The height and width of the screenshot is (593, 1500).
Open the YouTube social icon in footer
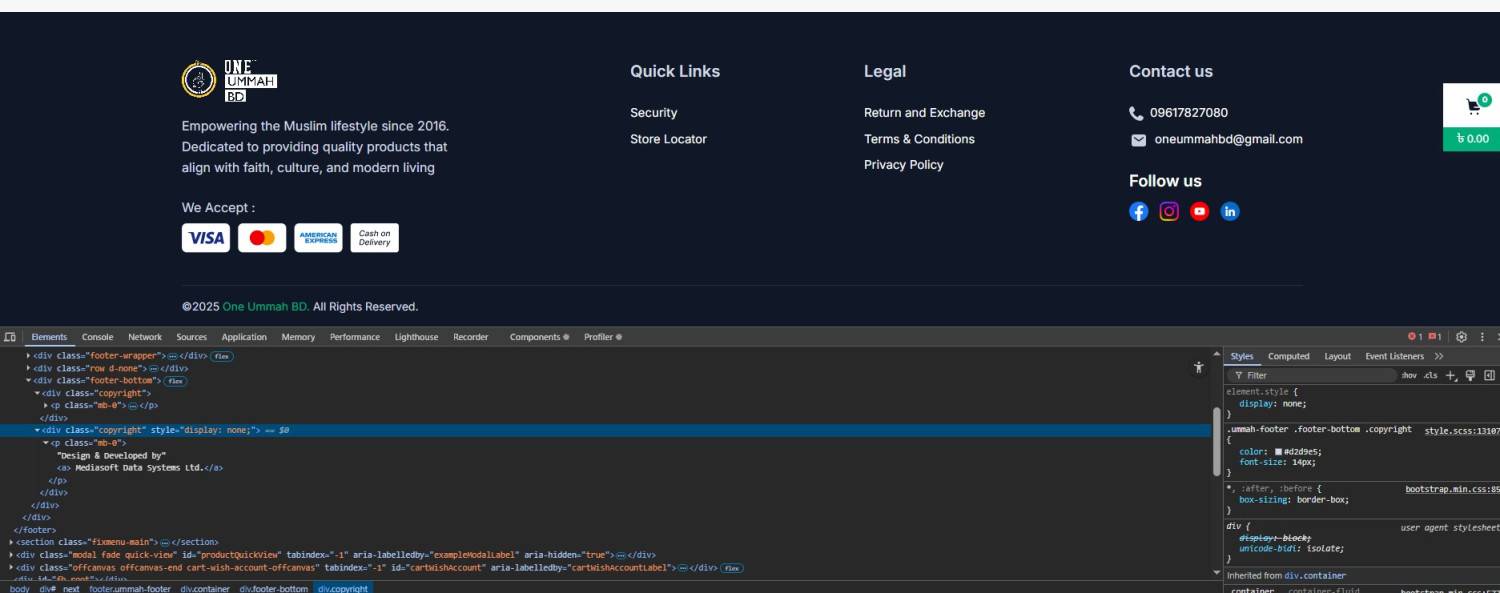[x=1200, y=211]
